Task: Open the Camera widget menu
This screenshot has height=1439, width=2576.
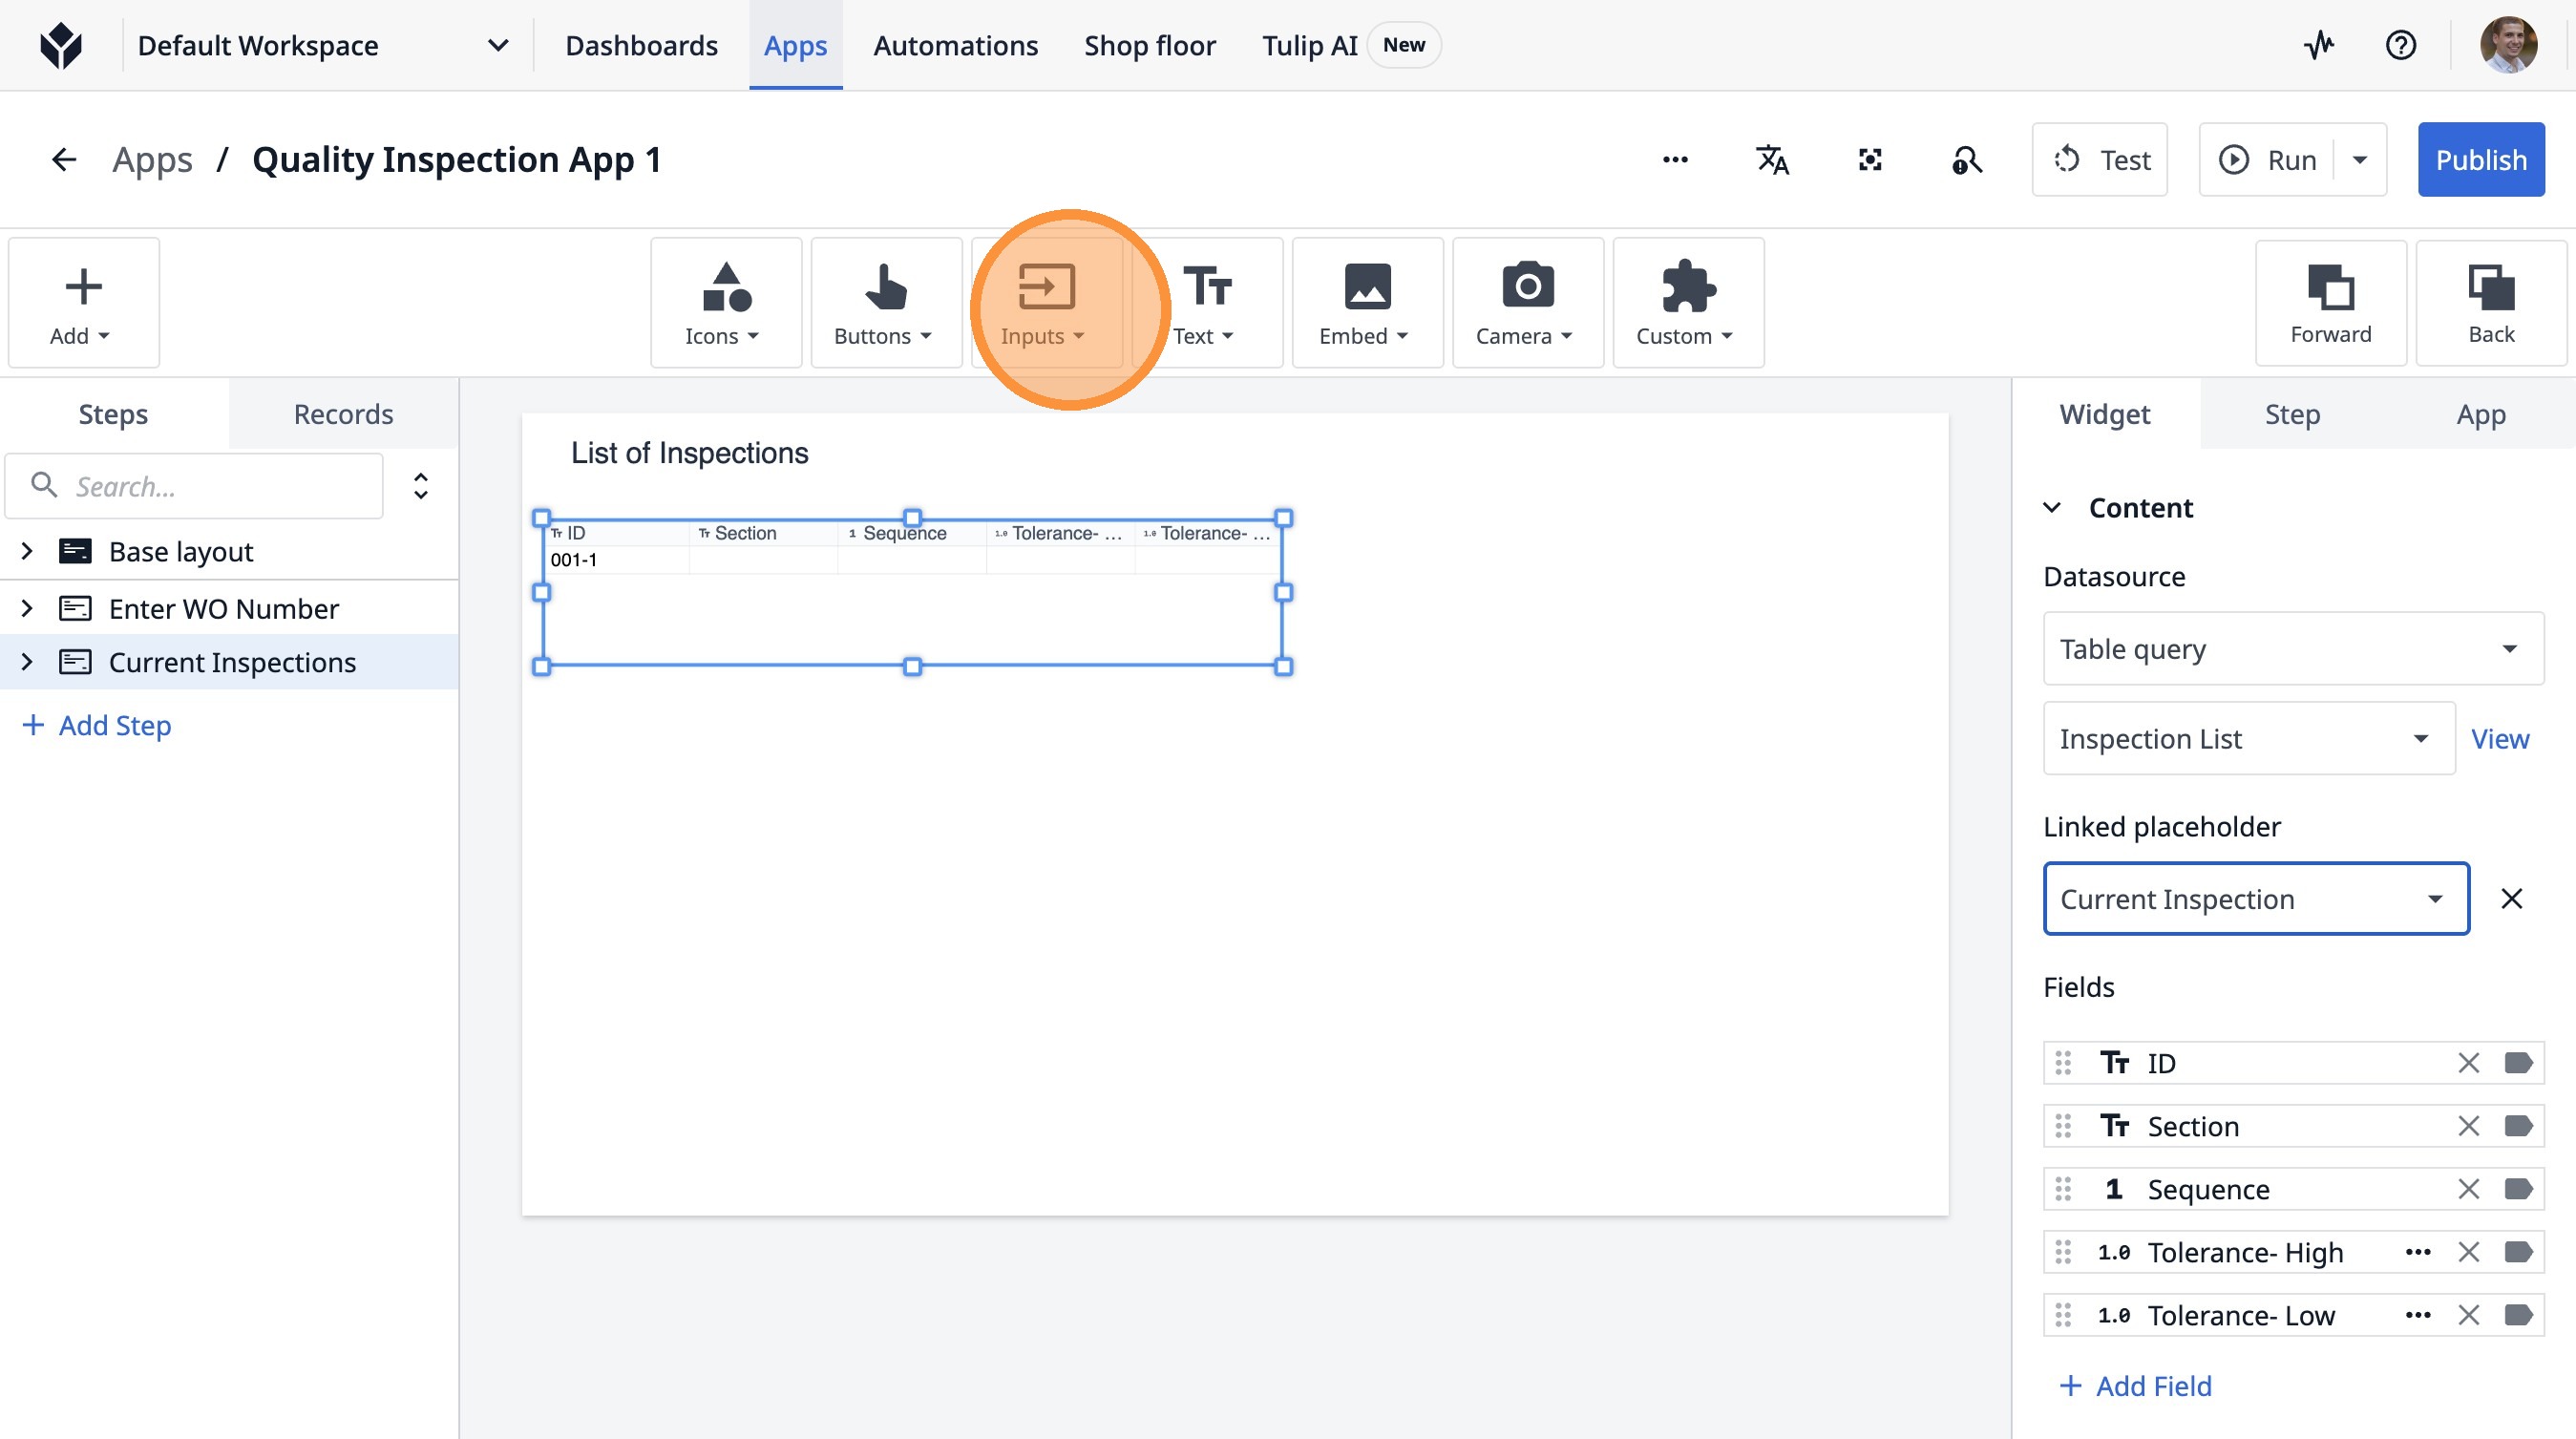Action: pyautogui.click(x=1526, y=303)
